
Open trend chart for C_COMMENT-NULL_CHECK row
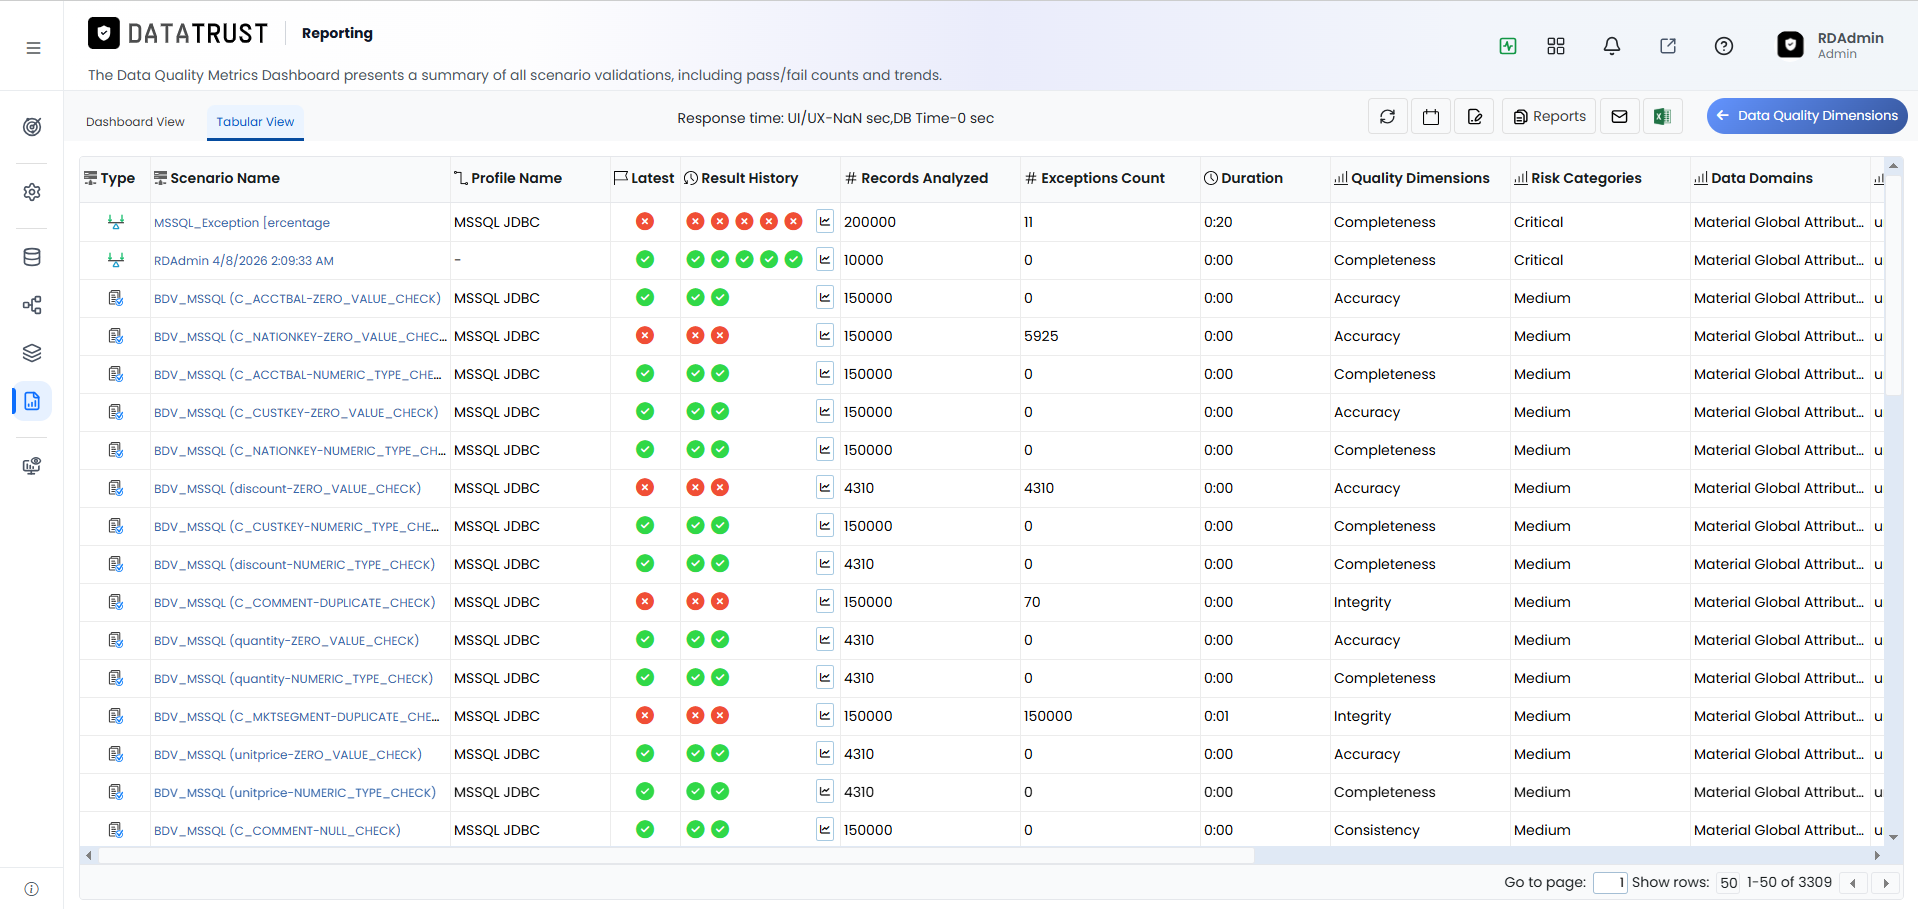(825, 829)
